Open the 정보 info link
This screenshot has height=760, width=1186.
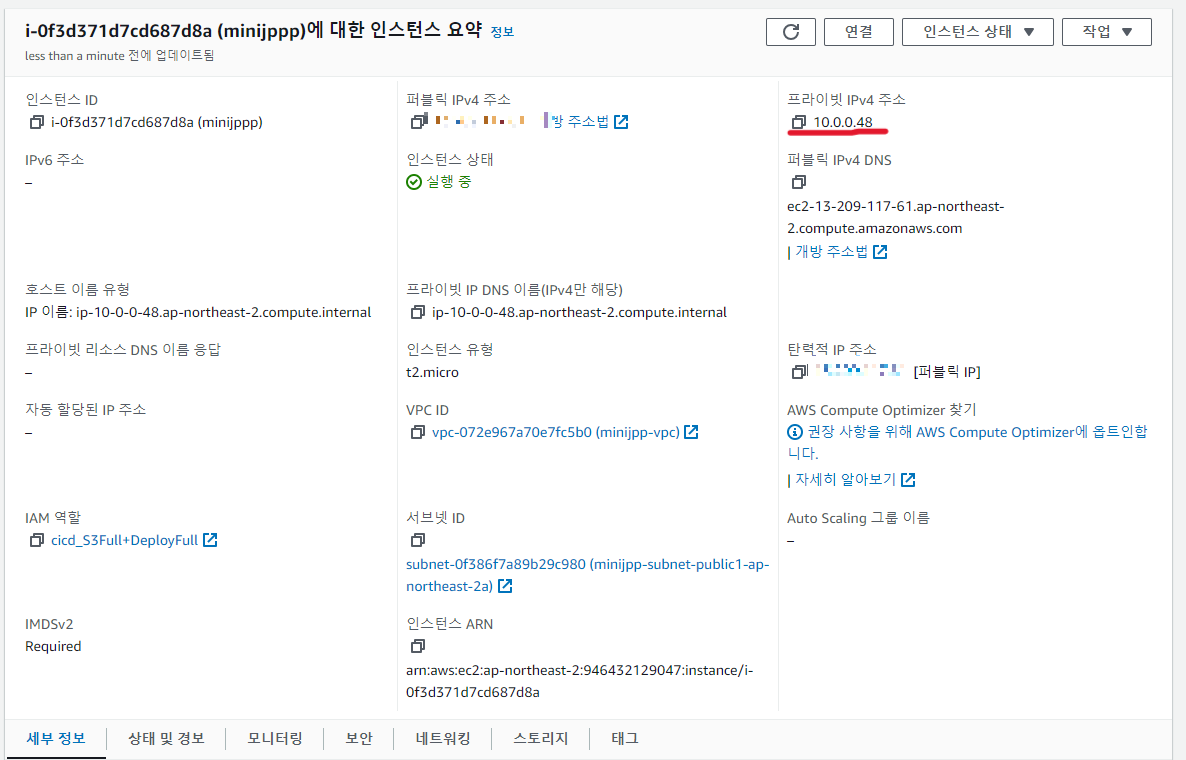(502, 32)
